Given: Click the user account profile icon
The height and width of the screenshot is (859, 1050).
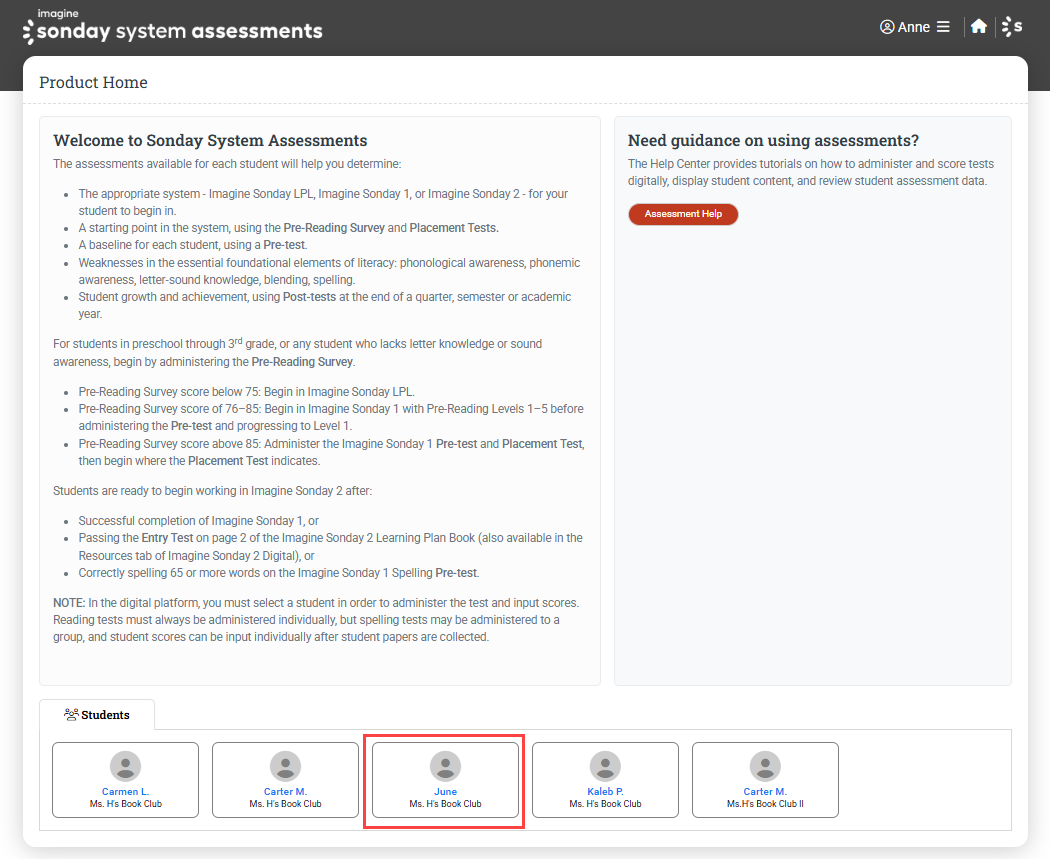Looking at the screenshot, I should pos(887,27).
